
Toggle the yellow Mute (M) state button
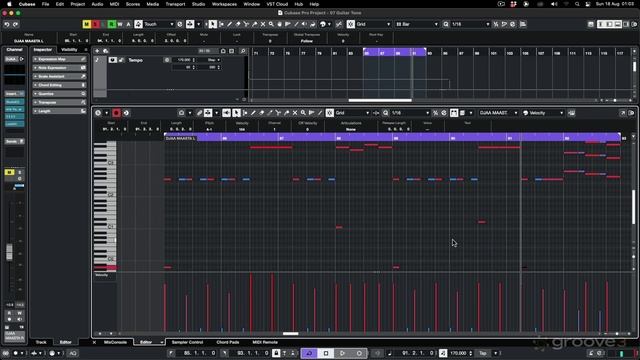[87, 24]
